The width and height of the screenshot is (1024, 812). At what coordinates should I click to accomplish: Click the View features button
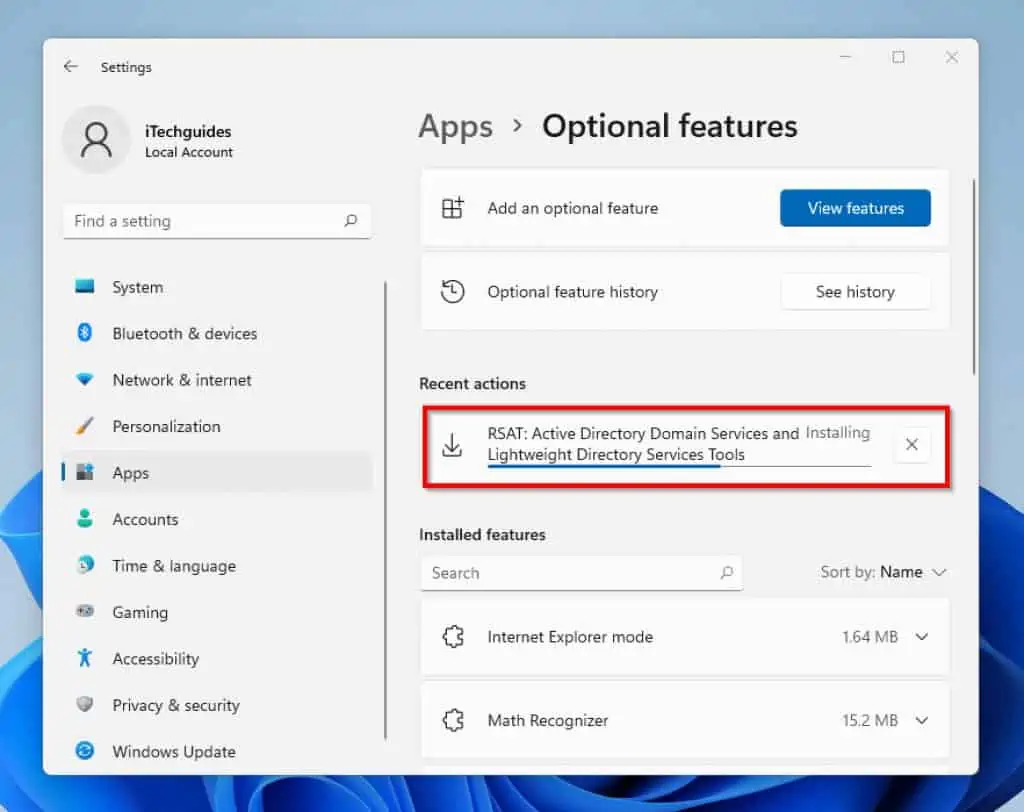coord(855,208)
